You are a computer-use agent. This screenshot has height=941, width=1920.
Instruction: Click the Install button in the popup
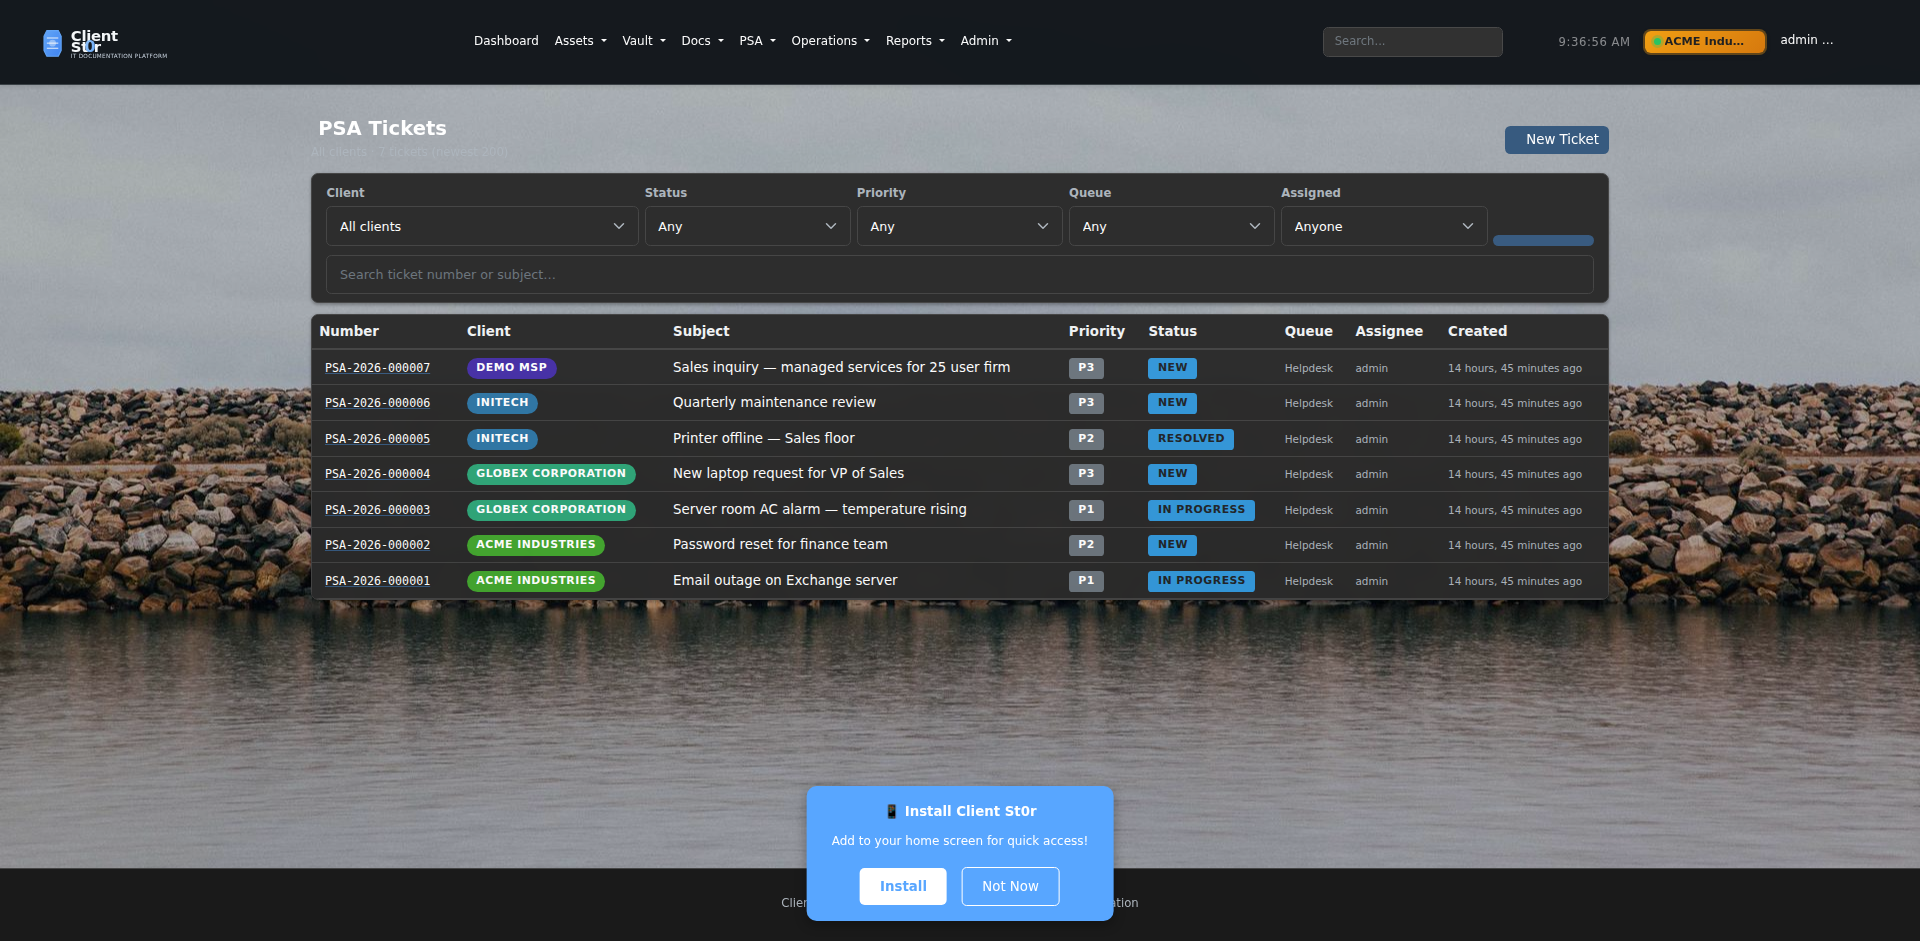pos(903,886)
